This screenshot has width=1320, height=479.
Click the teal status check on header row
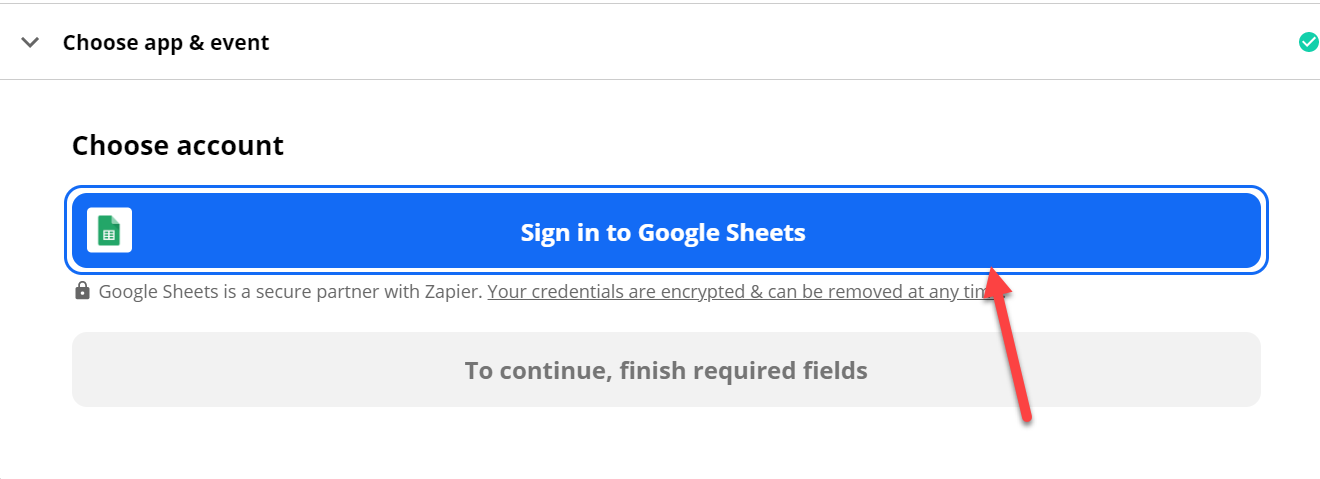[x=1308, y=42]
